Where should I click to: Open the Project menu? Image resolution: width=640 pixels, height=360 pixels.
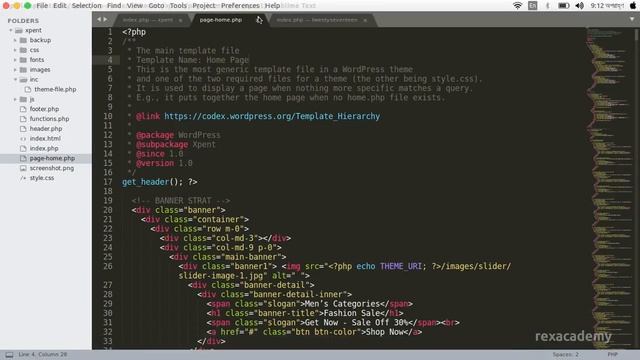pos(204,6)
